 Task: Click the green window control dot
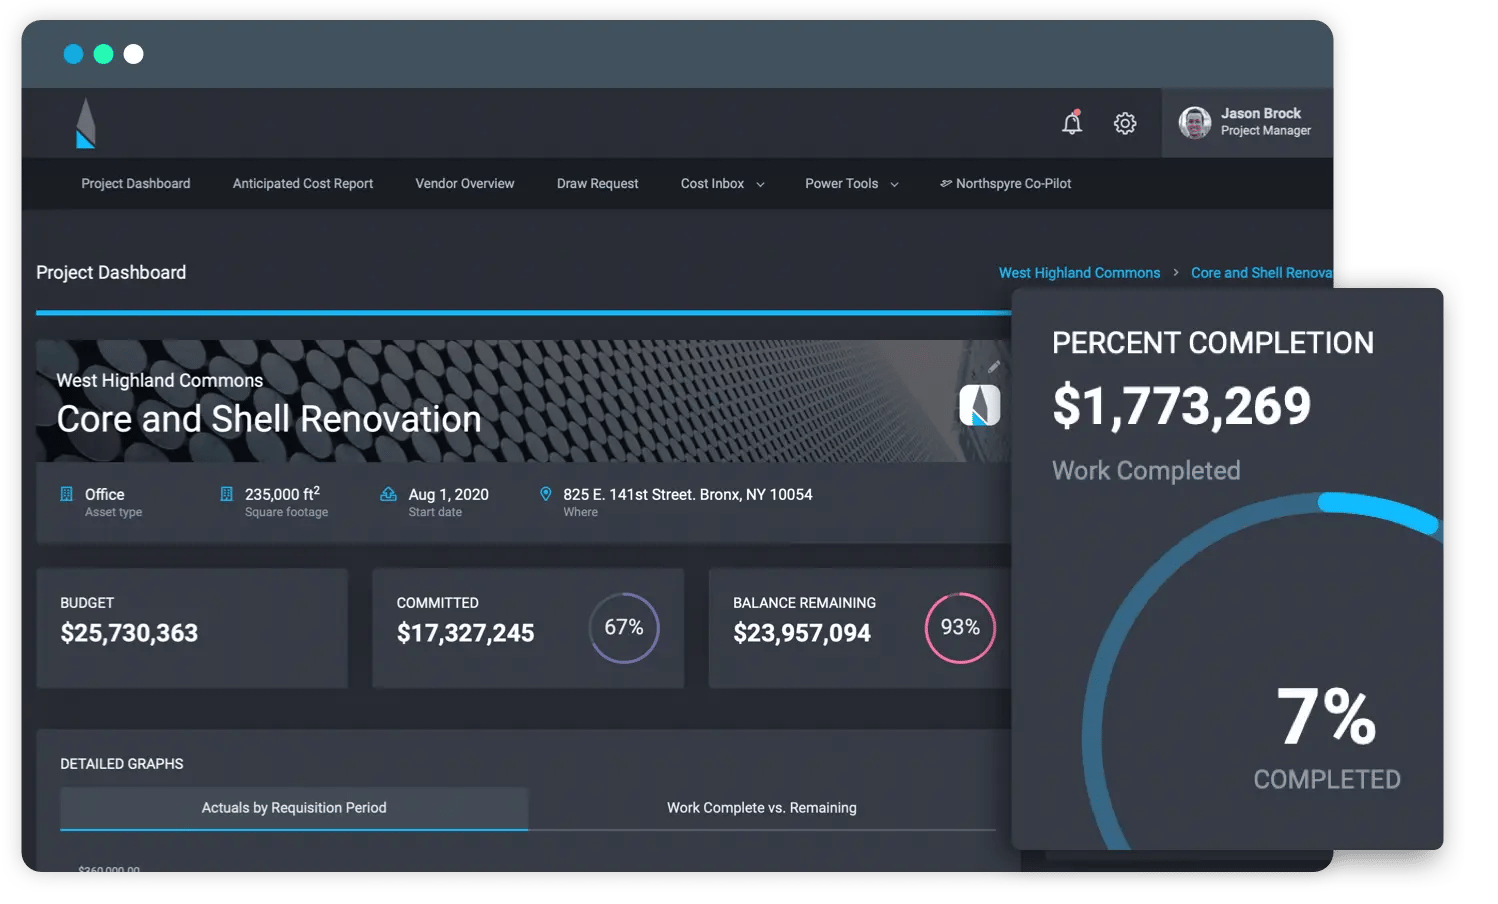tap(103, 54)
